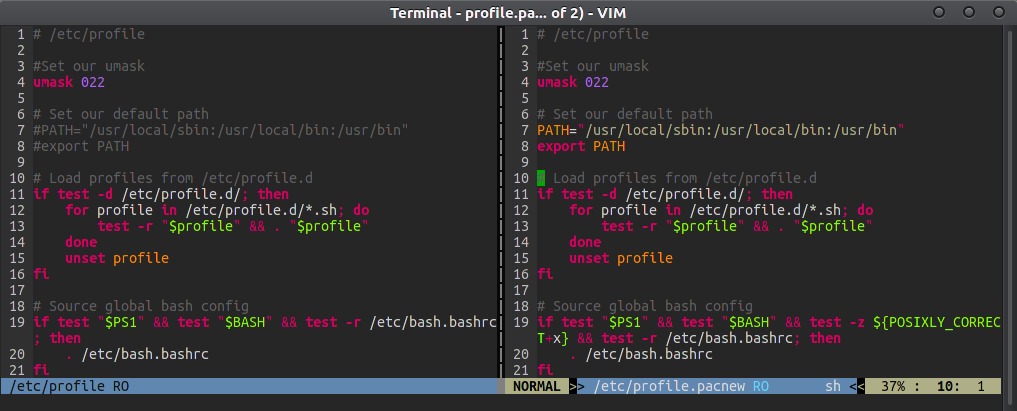Click 'fi' on line 21 in profile.pacnew pane
The image size is (1017, 411).
(x=545, y=371)
